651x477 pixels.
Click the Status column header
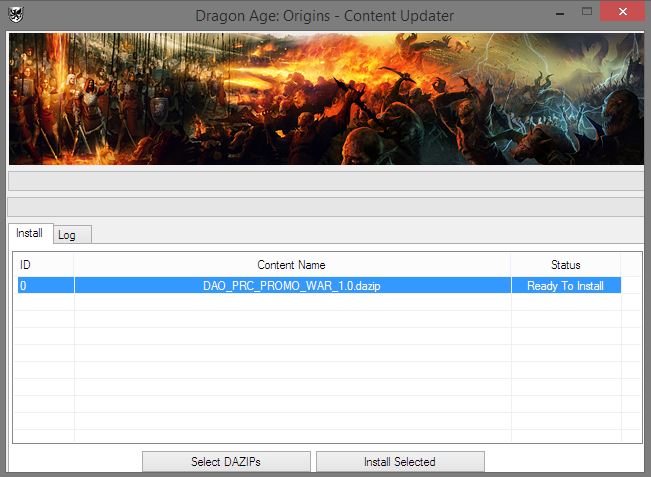pyautogui.click(x=566, y=265)
